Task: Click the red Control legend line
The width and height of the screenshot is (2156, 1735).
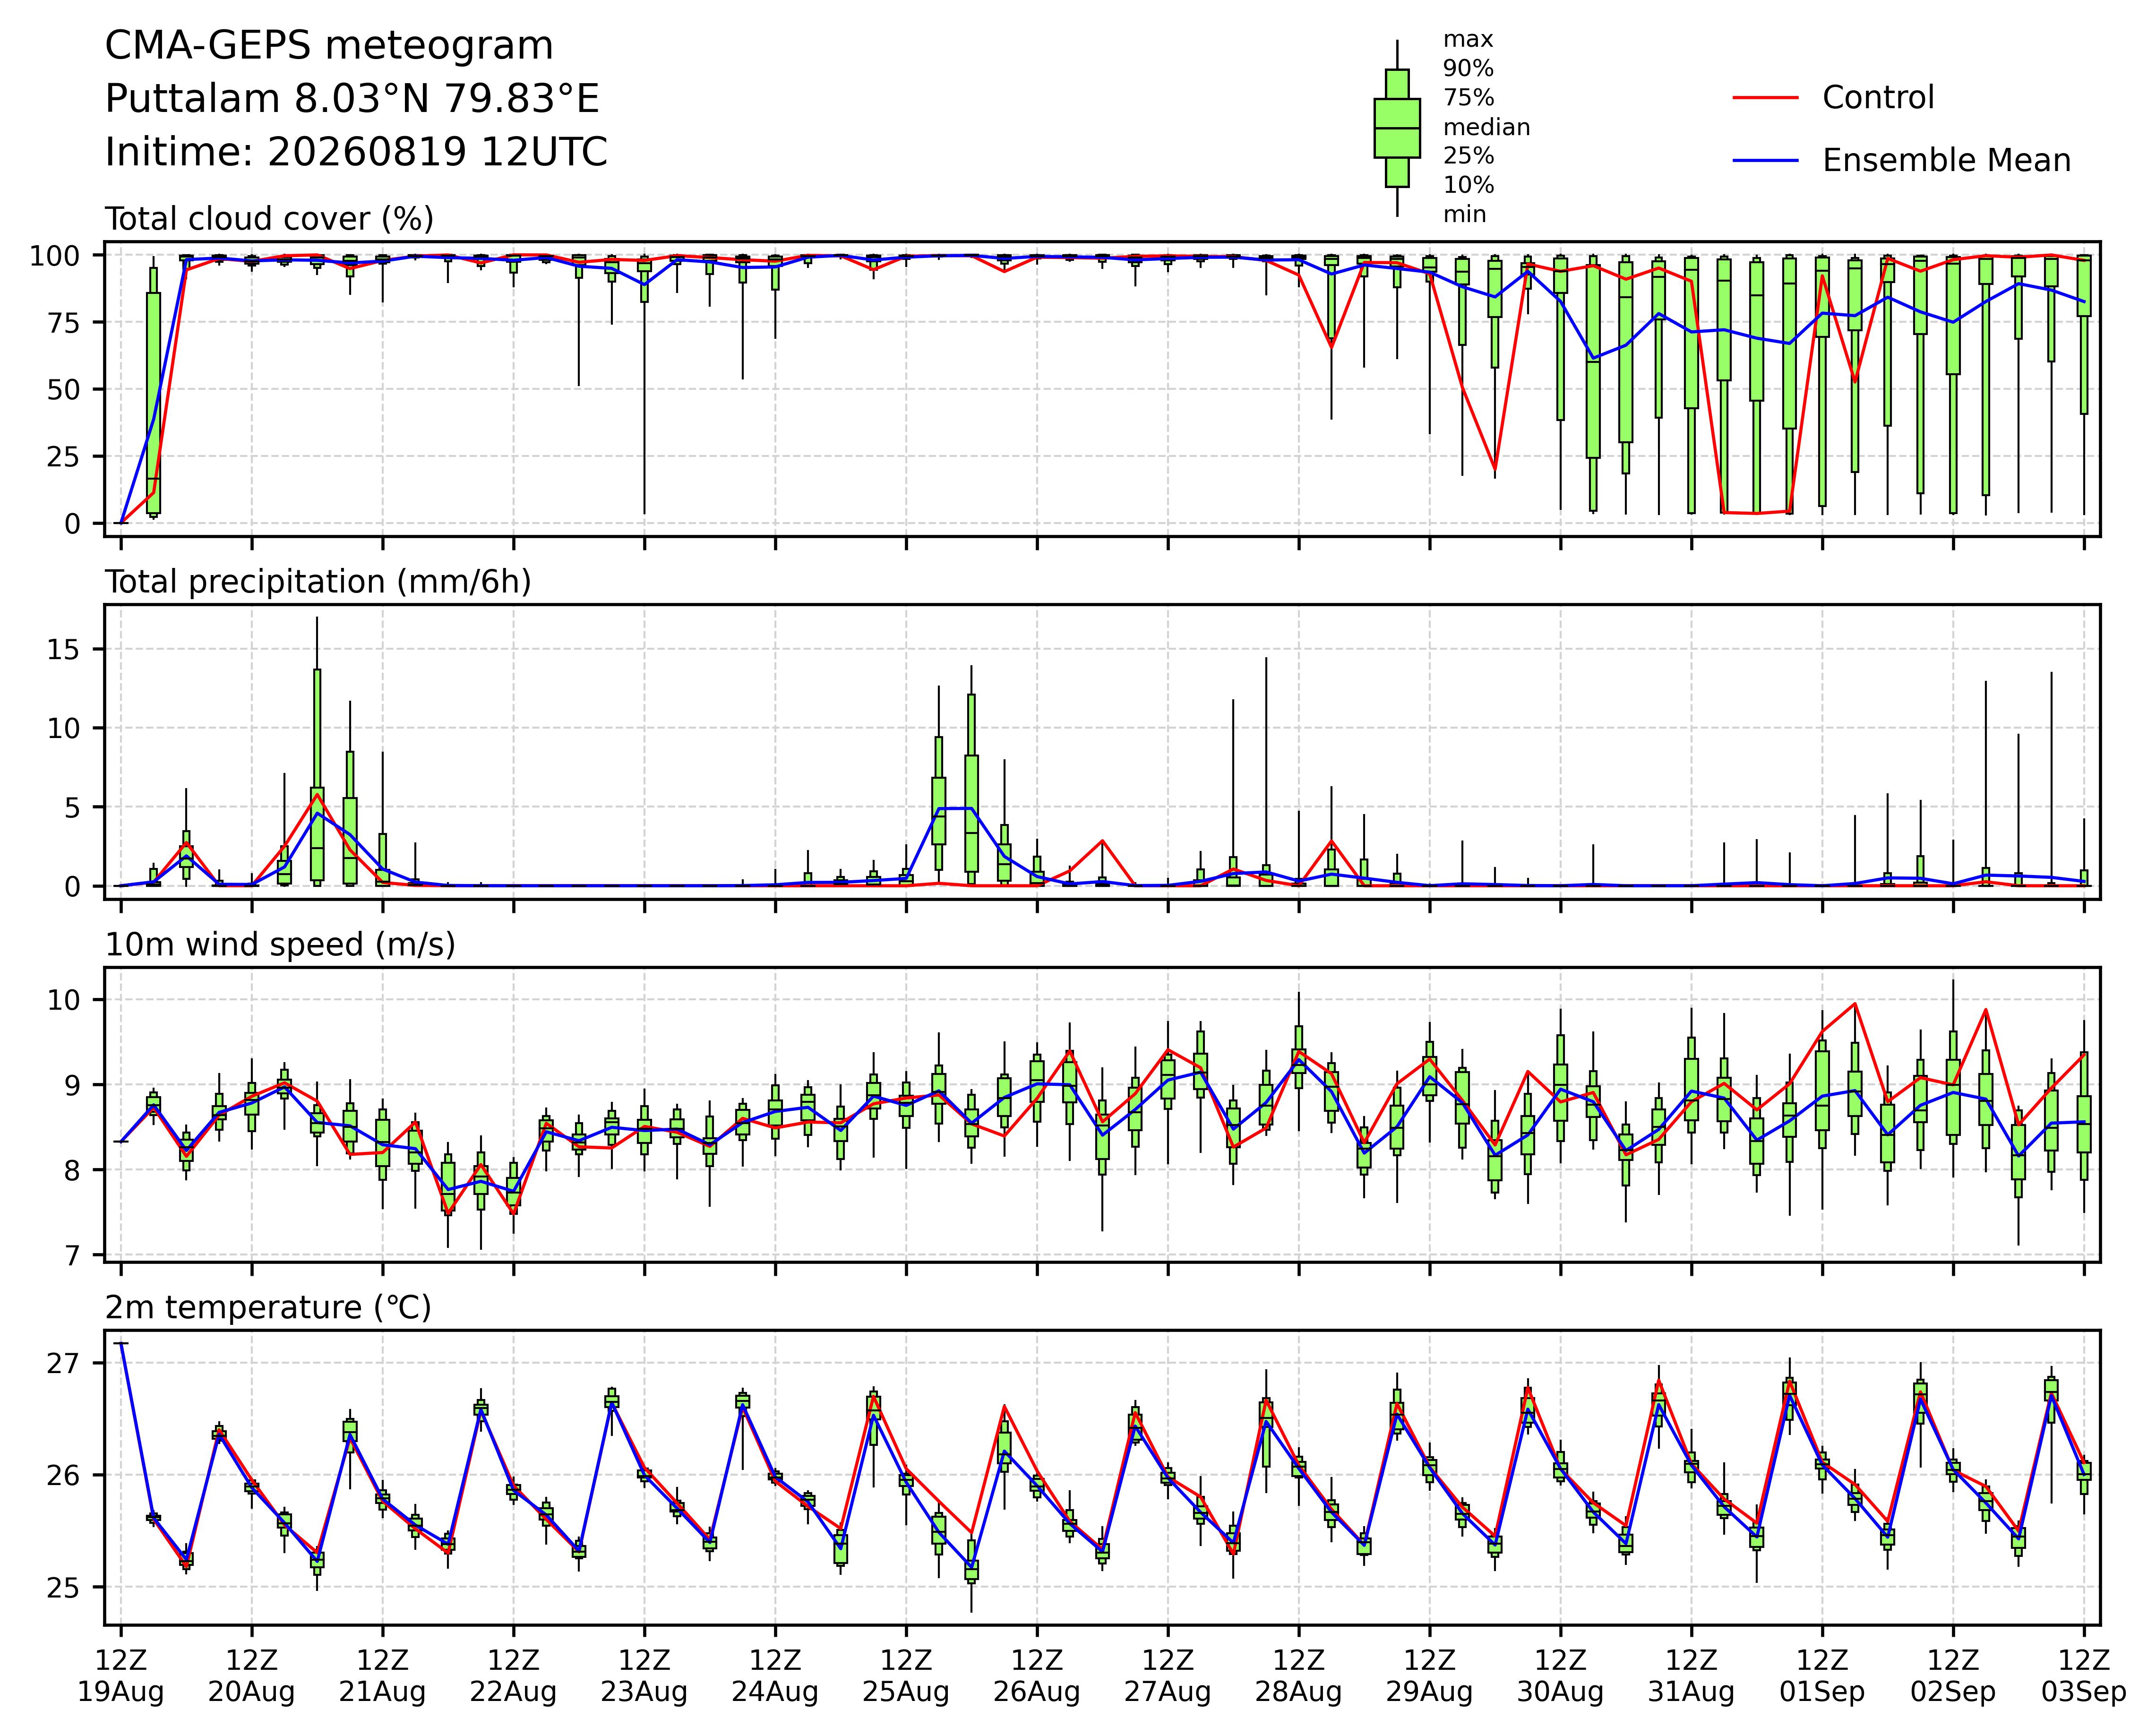Action: click(1766, 98)
